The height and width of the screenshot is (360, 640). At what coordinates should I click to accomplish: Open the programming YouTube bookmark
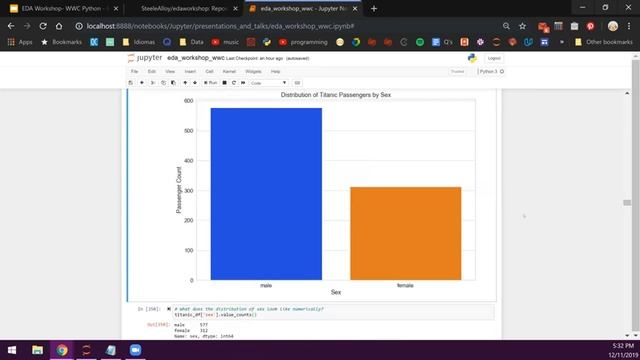(303, 42)
